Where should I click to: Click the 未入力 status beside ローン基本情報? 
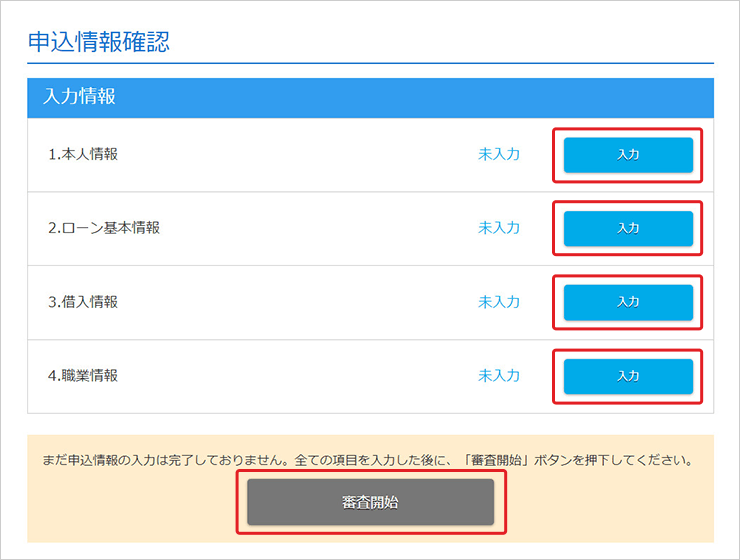click(499, 228)
